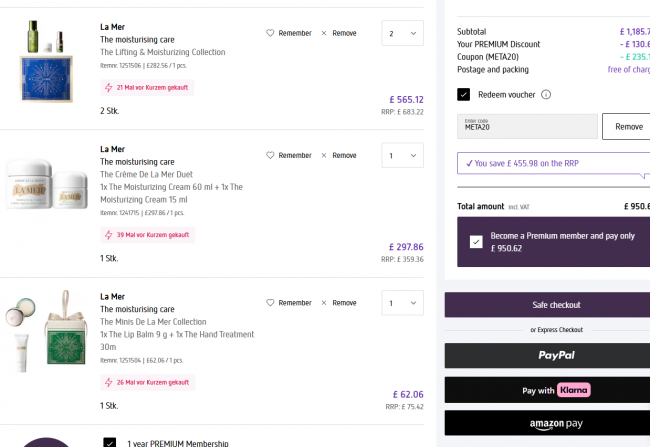650x447 pixels.
Task: Uncheck the Redeem voucher checkbox
Action: tap(464, 94)
